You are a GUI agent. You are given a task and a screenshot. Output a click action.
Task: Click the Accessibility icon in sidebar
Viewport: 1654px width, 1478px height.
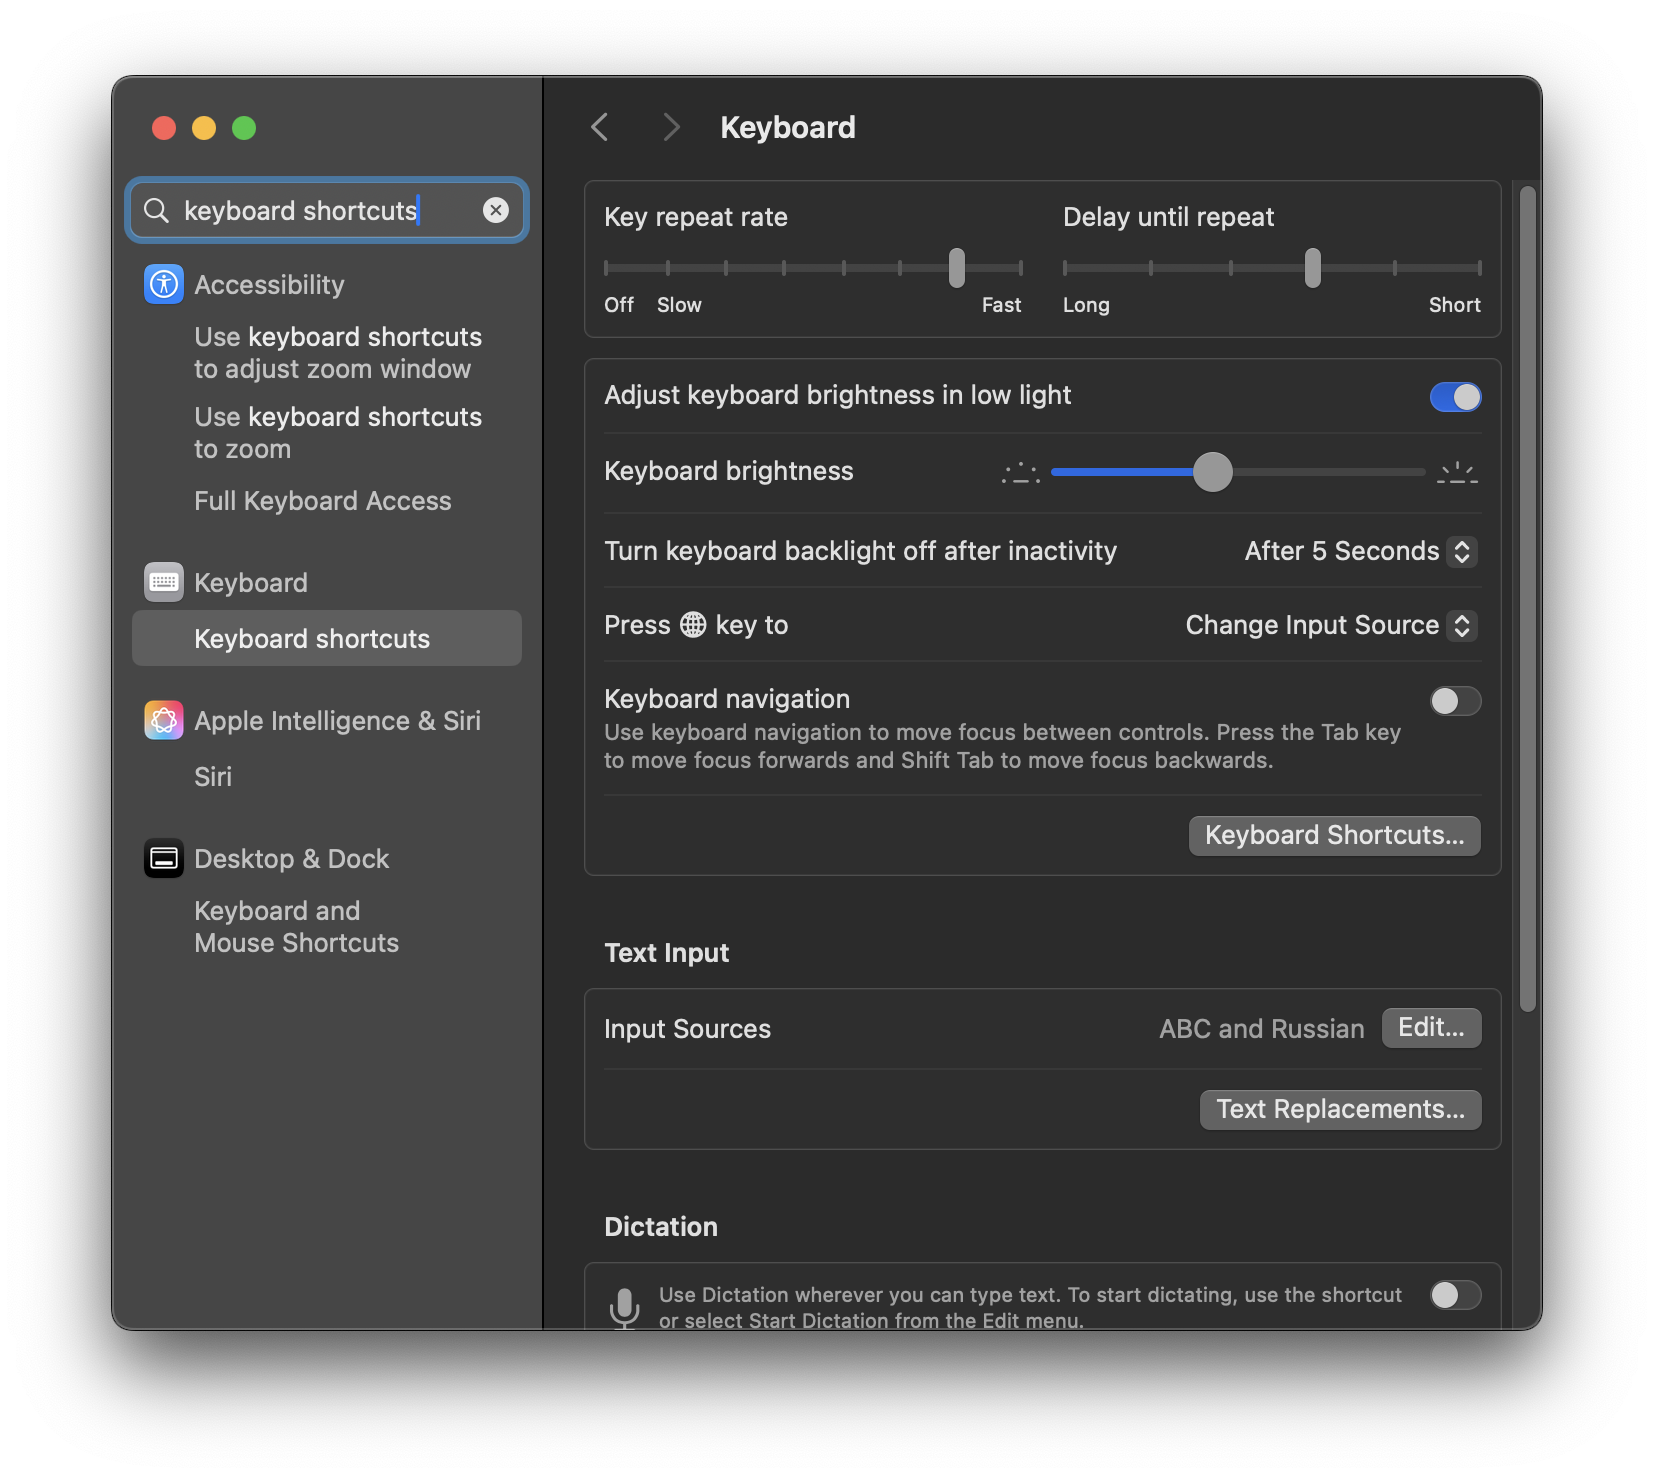tap(164, 285)
